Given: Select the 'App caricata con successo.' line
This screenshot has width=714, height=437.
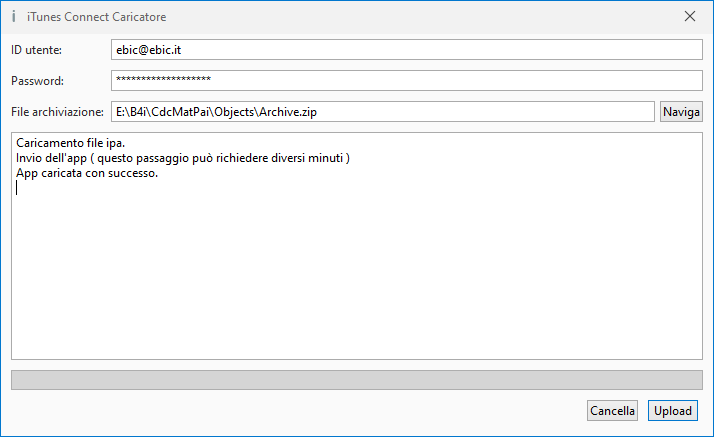Looking at the screenshot, I should [x=87, y=173].
